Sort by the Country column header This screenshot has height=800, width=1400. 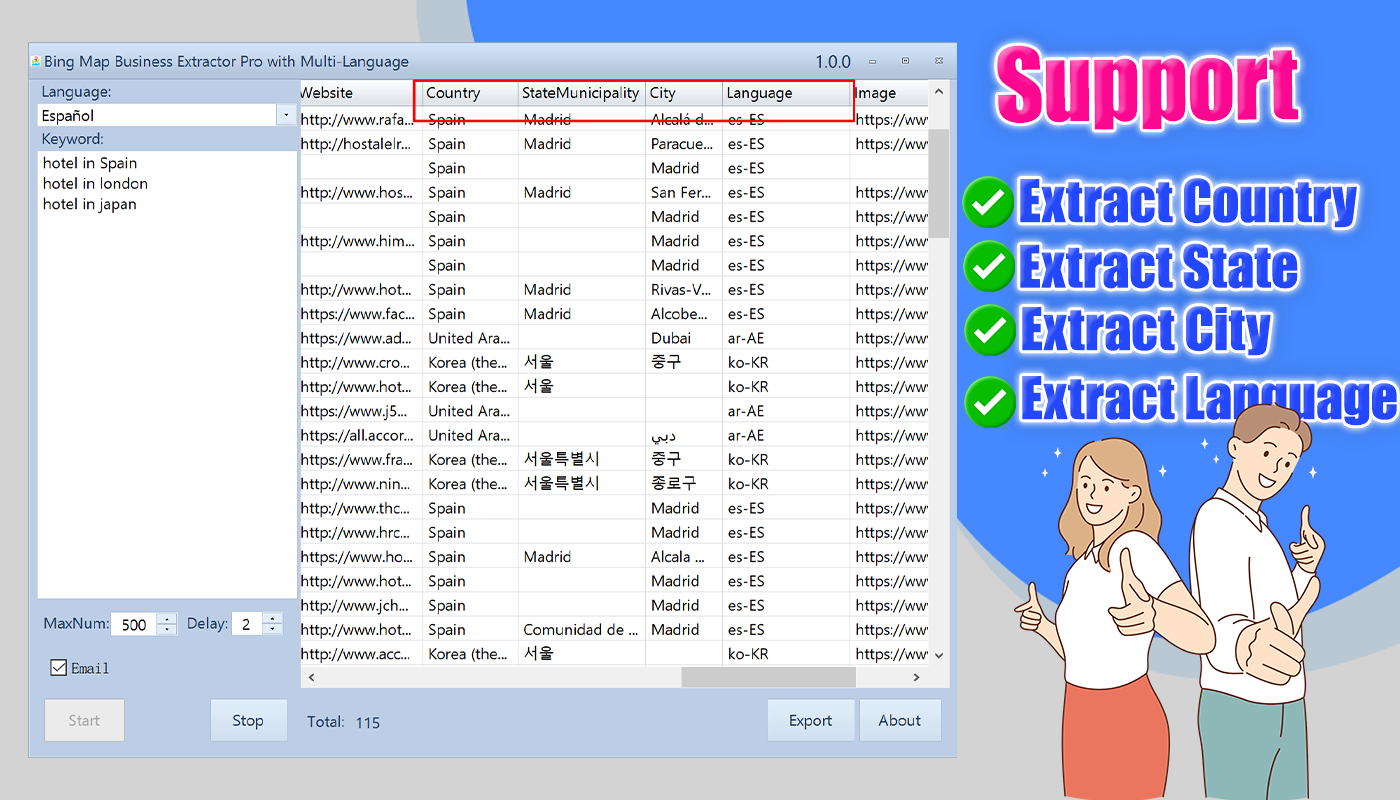[x=470, y=93]
